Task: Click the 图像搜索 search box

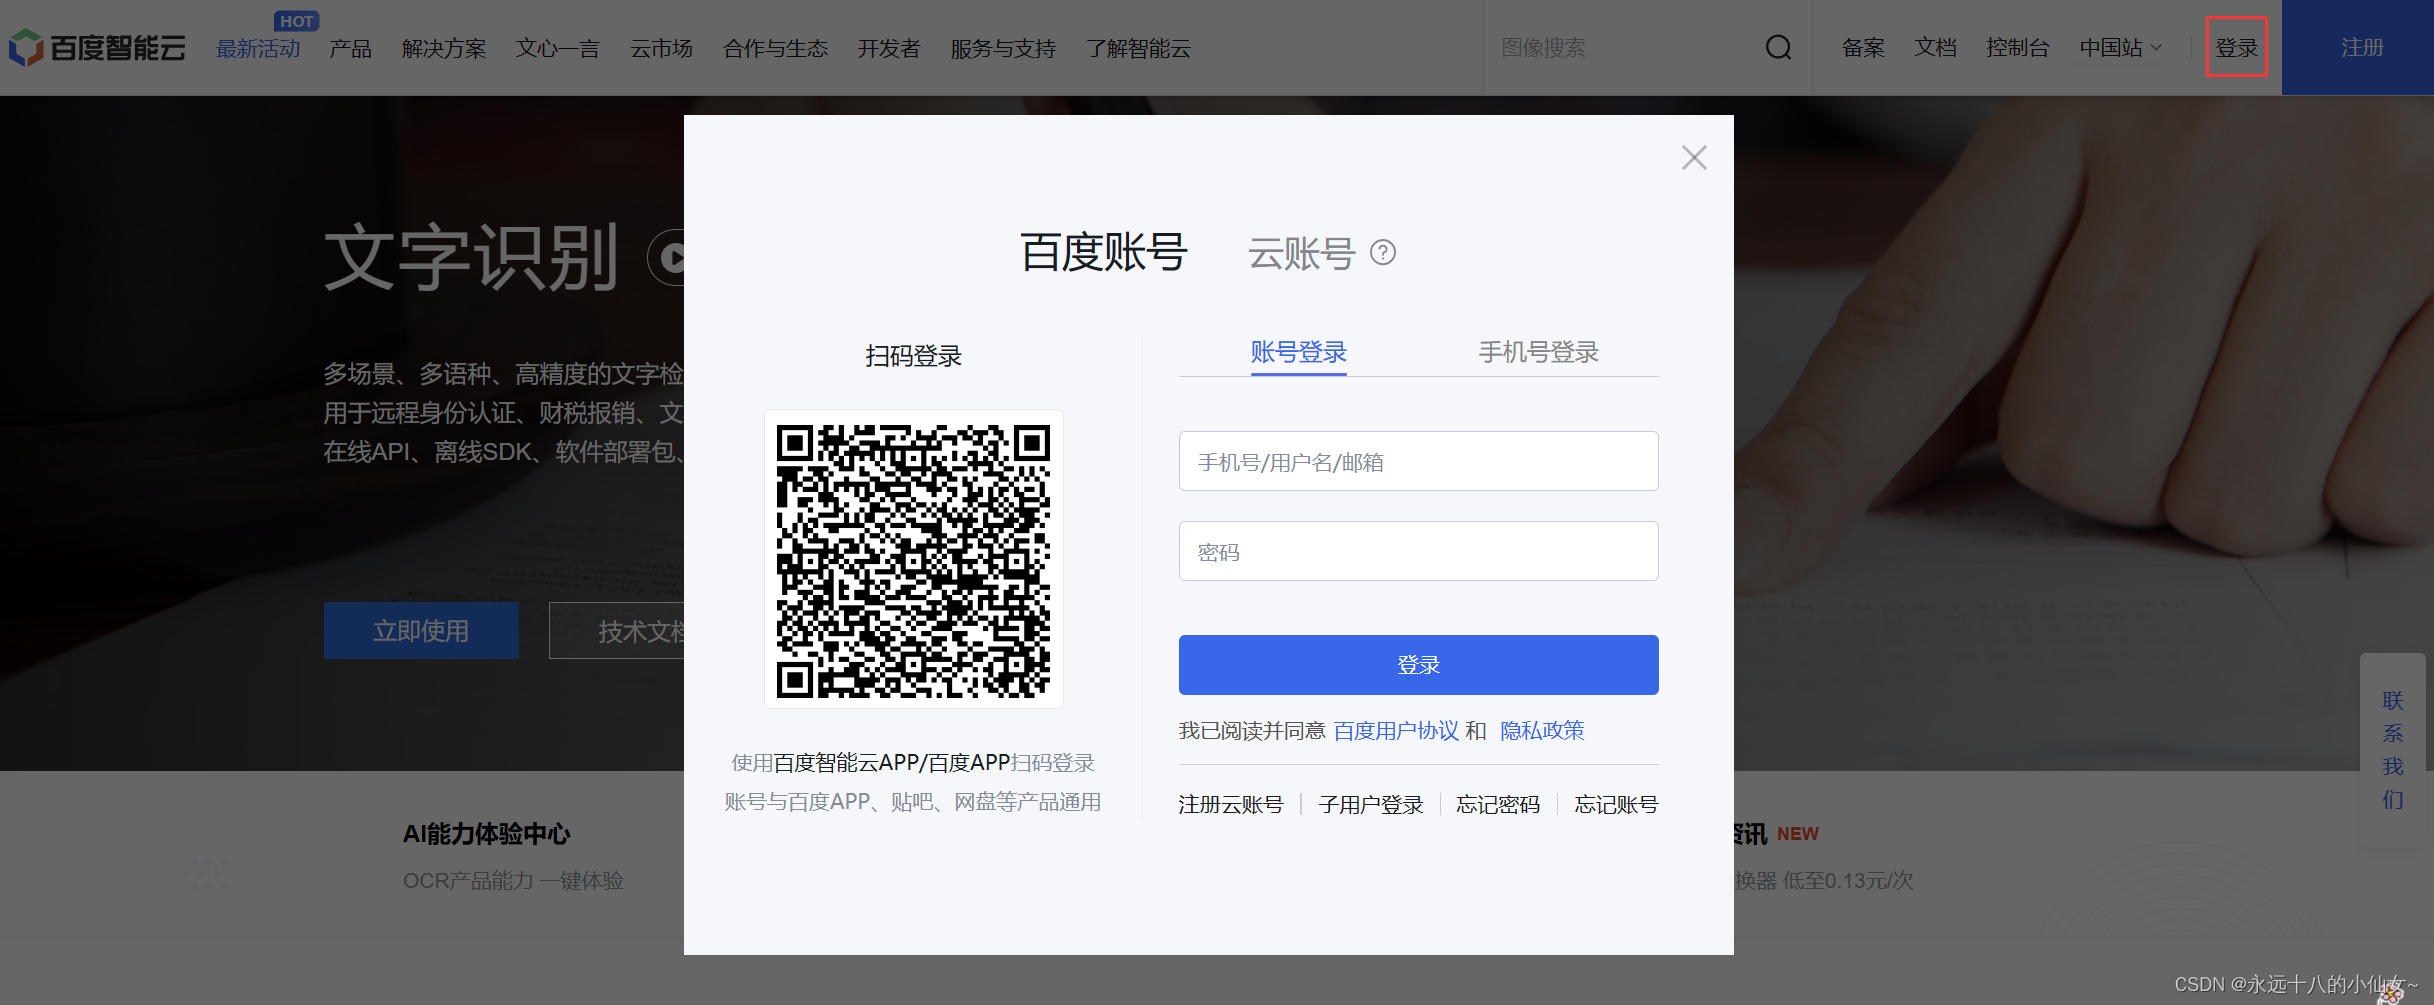Action: (1625, 47)
